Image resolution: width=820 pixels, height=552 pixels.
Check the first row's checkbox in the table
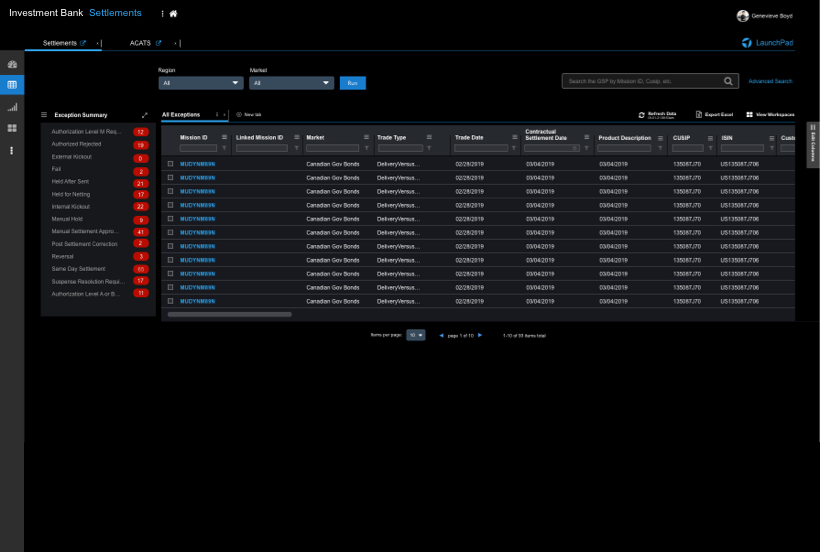pyautogui.click(x=171, y=162)
